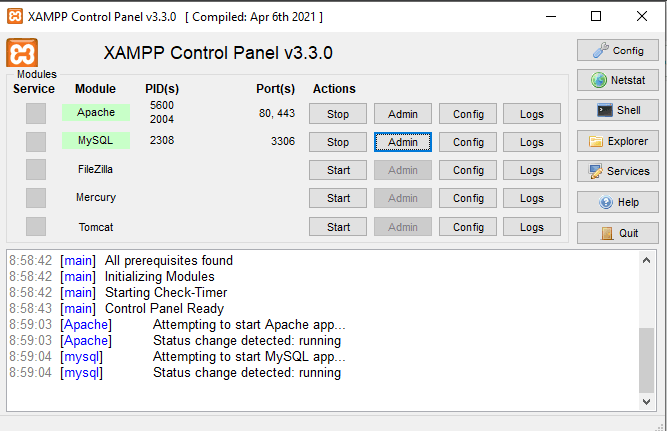Toggle the Apache service checkbox
The width and height of the screenshot is (667, 431).
[36, 113]
